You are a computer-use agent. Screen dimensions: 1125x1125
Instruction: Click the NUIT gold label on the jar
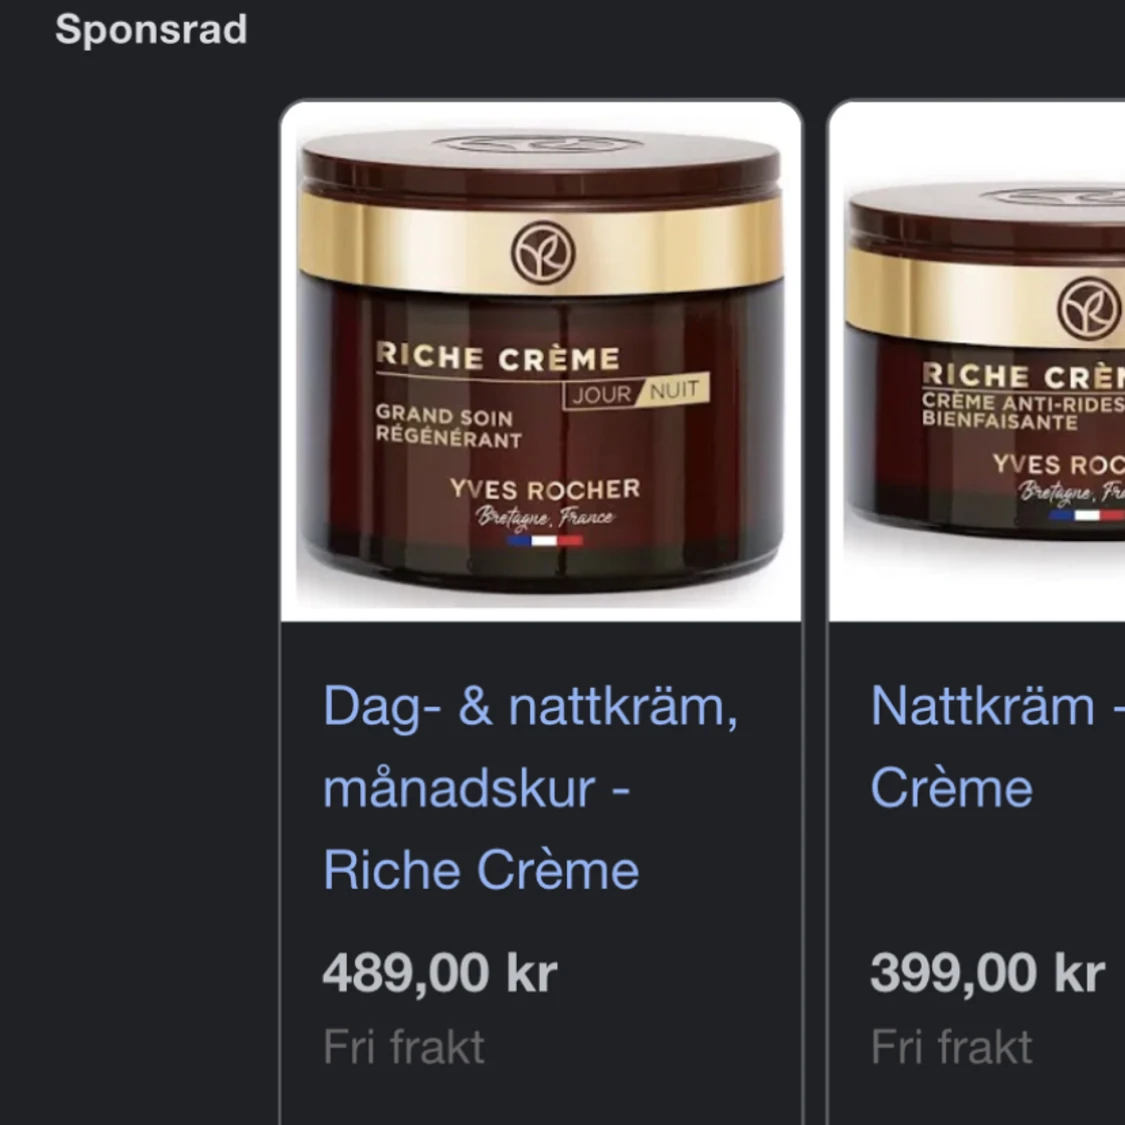674,390
